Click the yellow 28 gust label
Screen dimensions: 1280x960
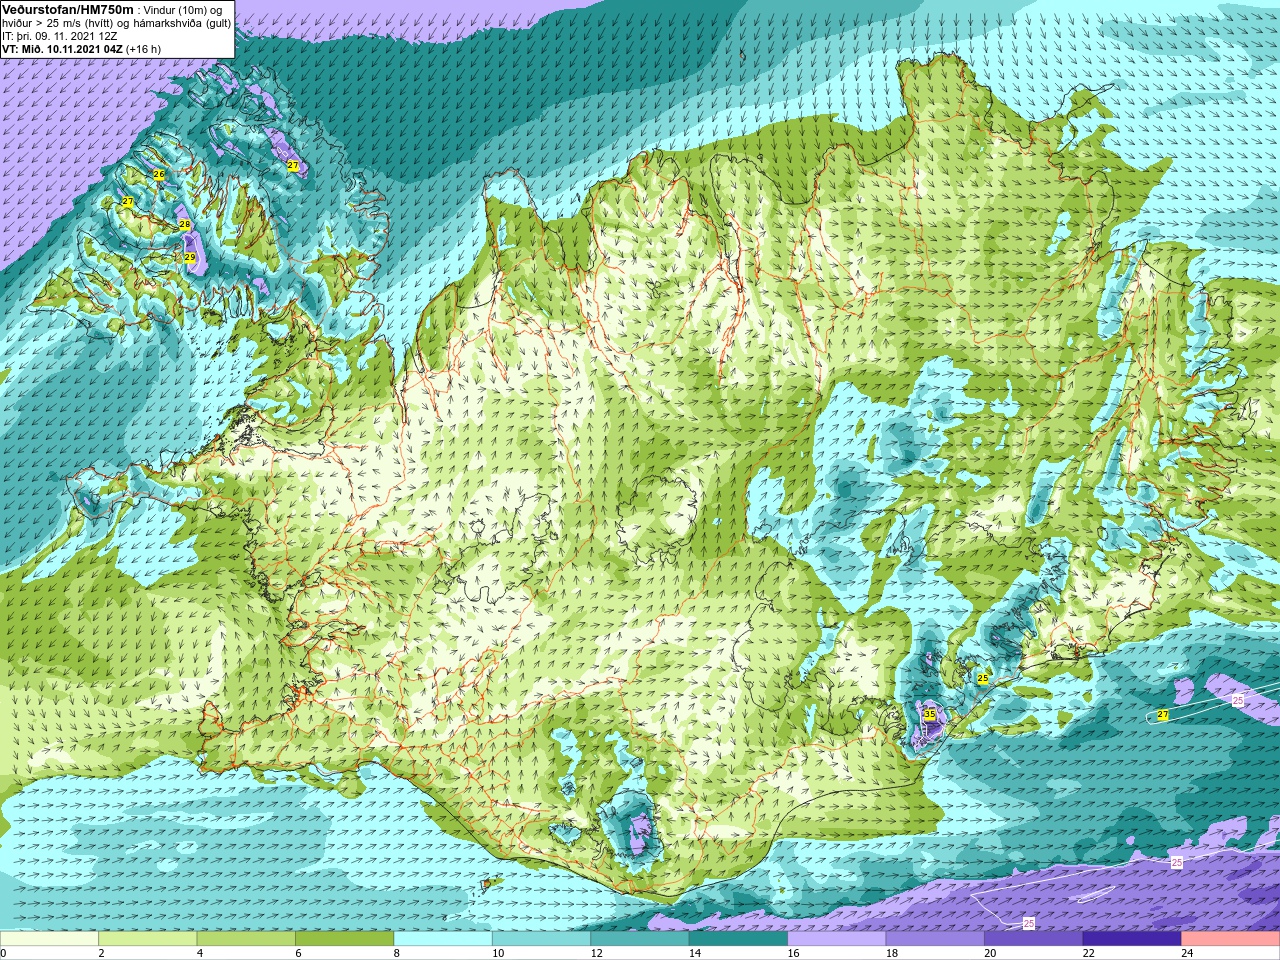184,225
